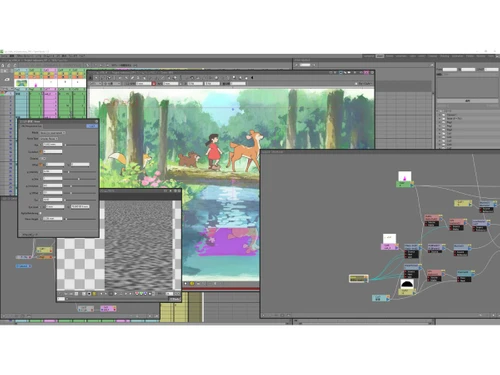Click the Eye Level Y value field
This screenshot has height=375, width=500.
[x=80, y=207]
